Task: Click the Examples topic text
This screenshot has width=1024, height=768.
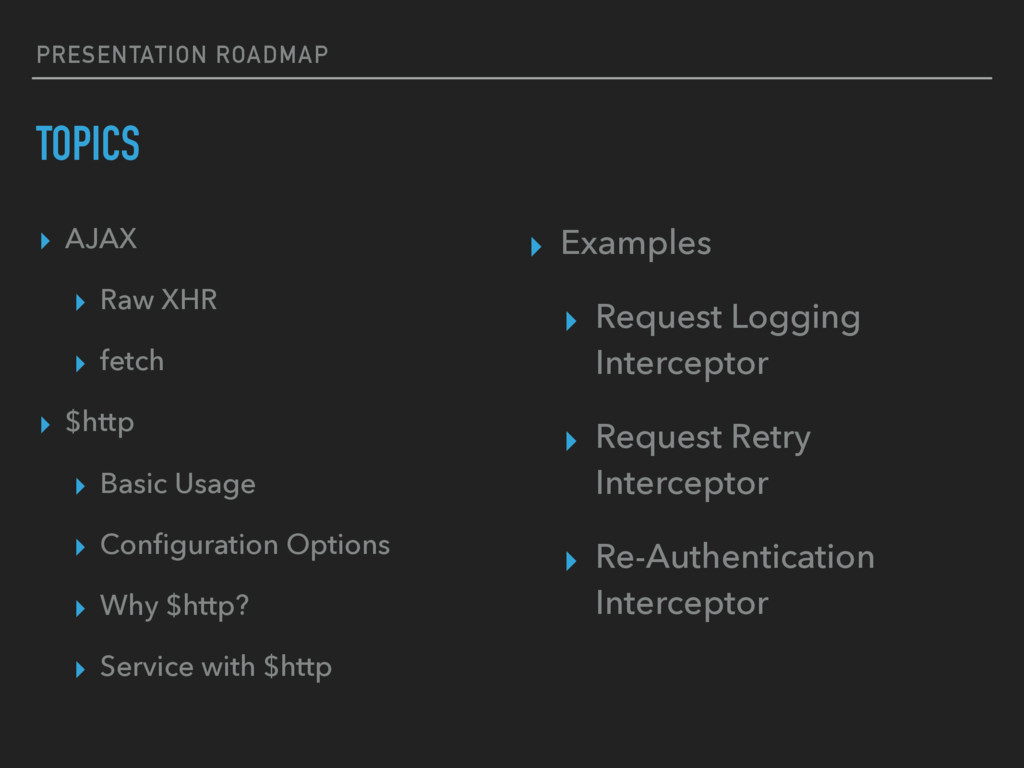Action: point(636,244)
